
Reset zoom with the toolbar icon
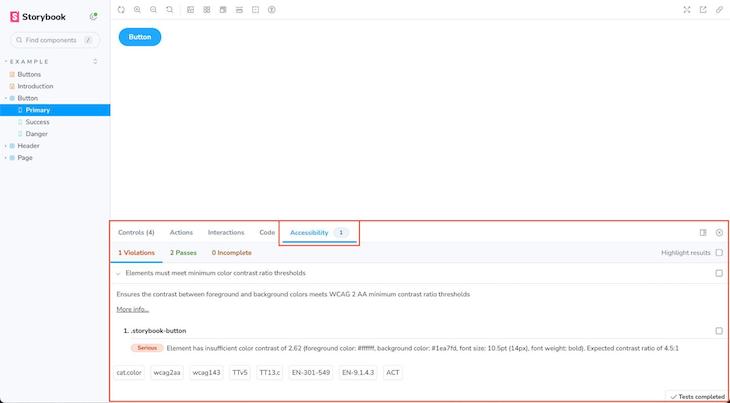[x=169, y=9]
